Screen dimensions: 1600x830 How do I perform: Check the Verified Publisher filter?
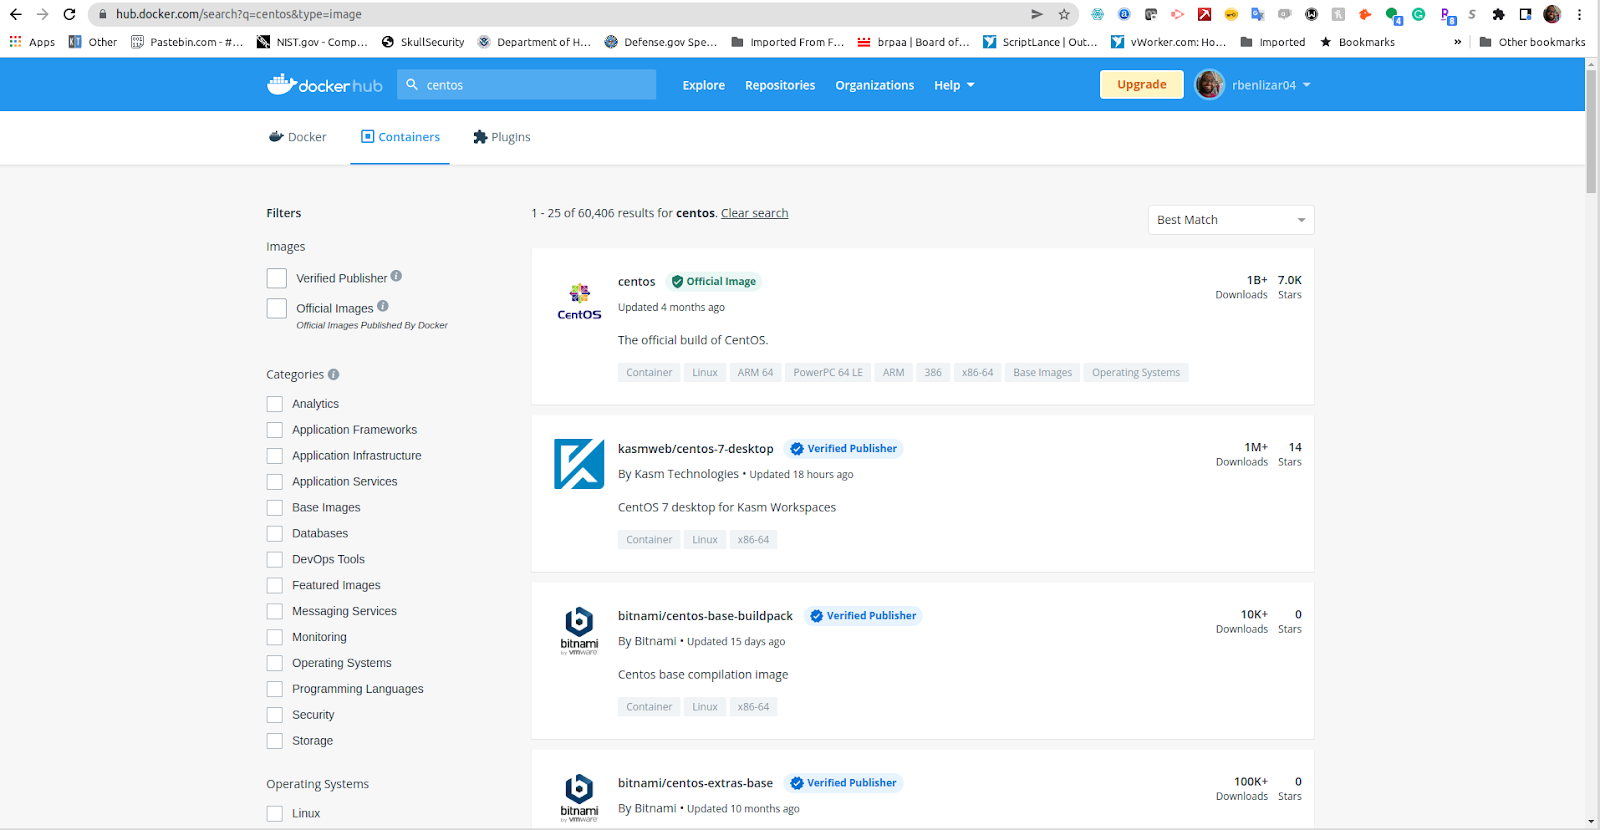(277, 278)
